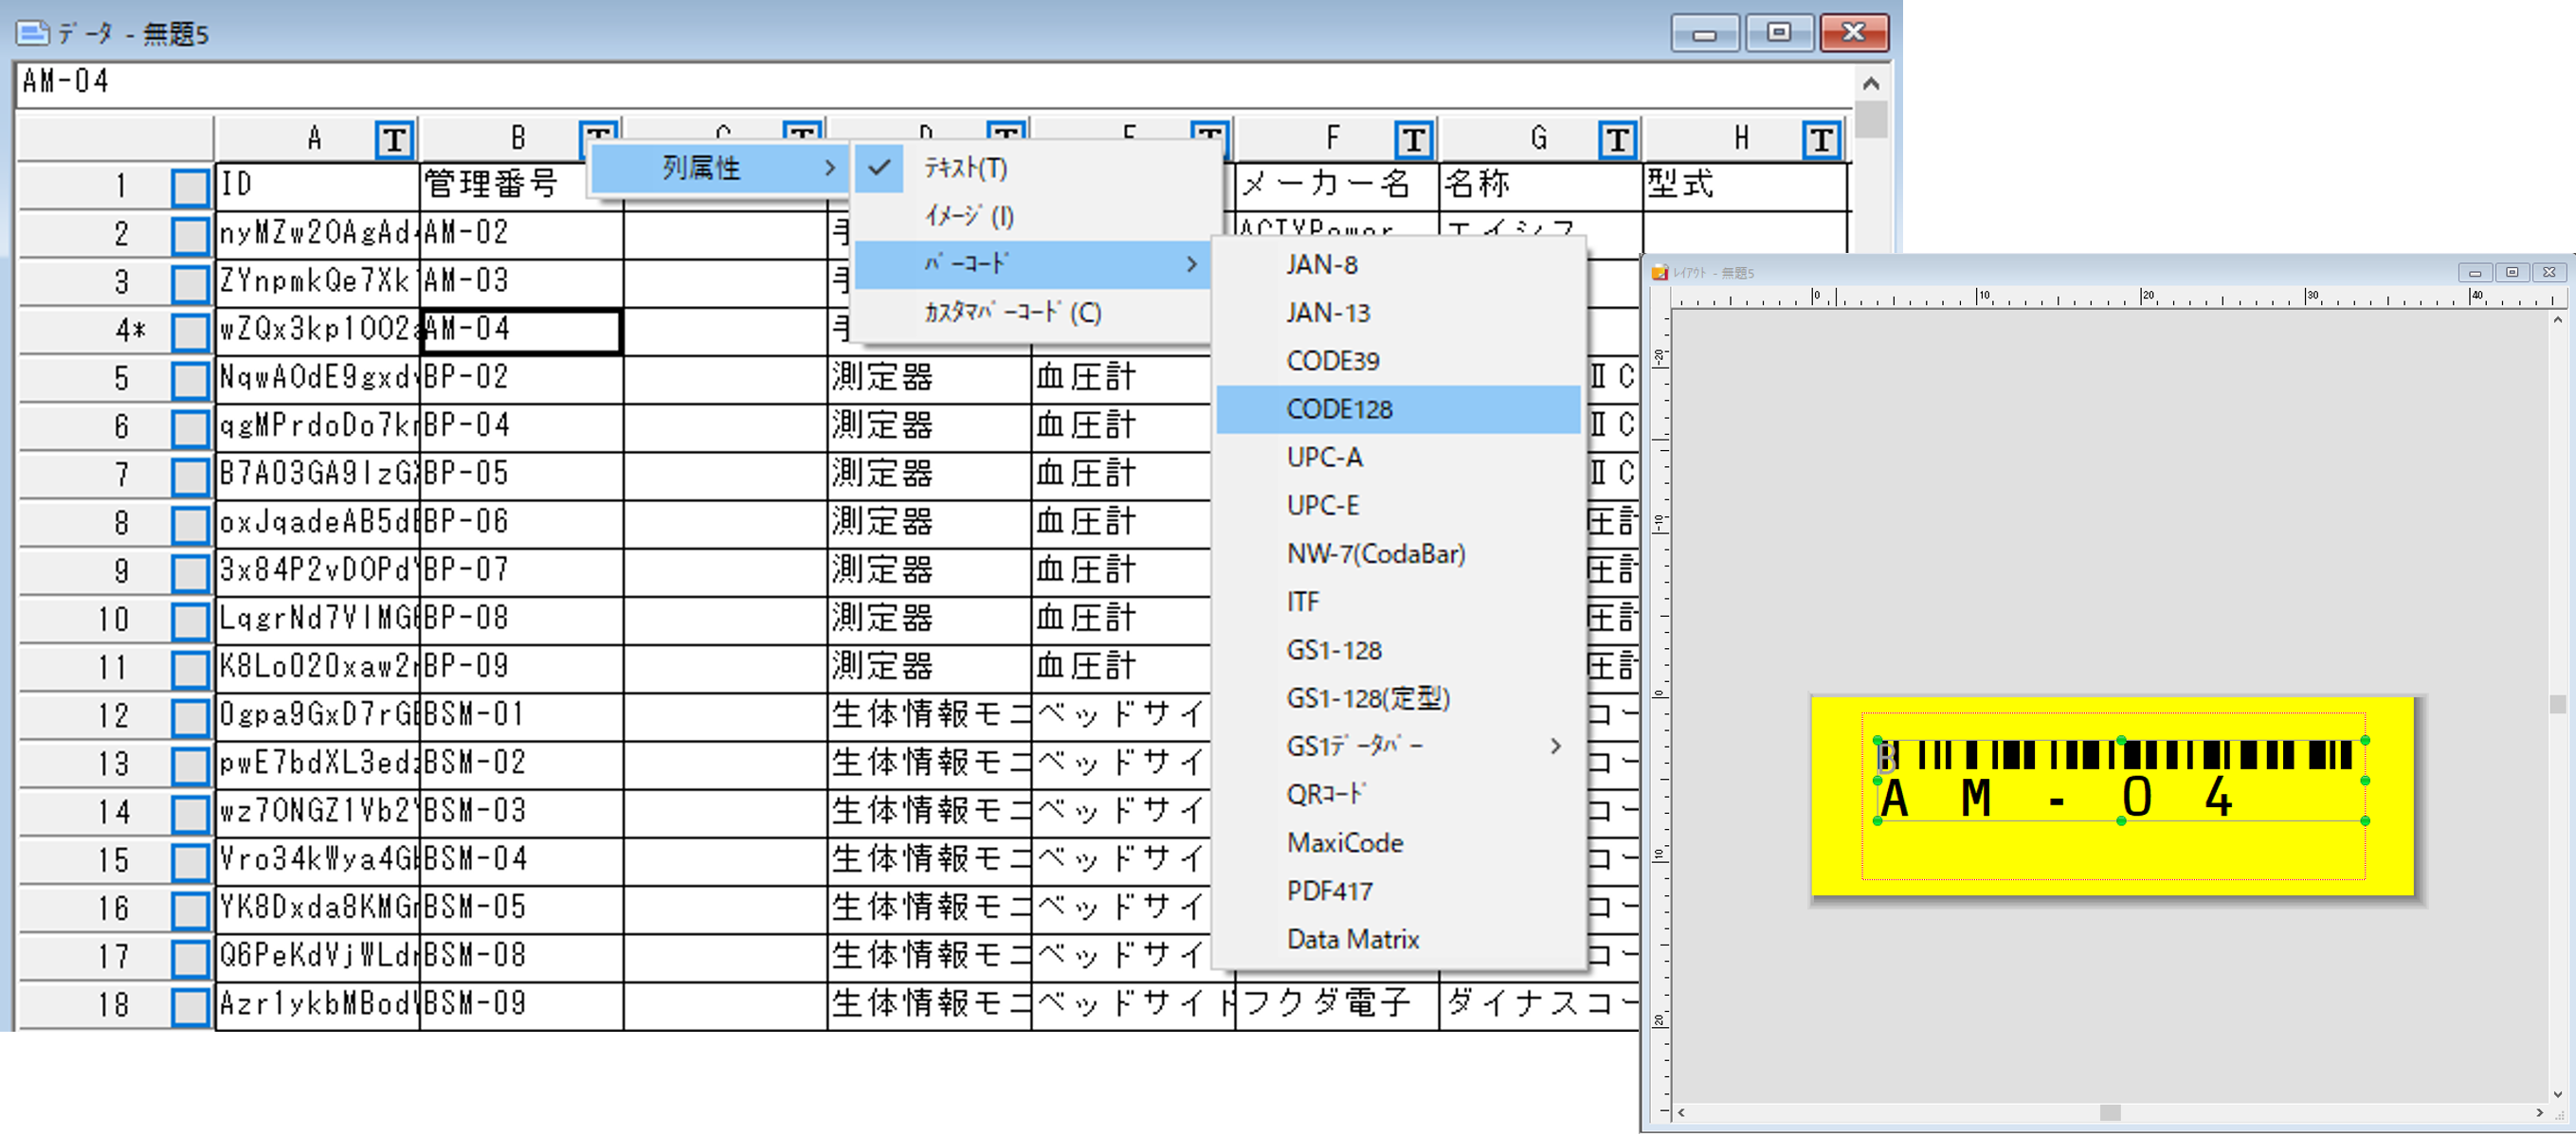Toggle the checkbox for row 2

coord(190,235)
